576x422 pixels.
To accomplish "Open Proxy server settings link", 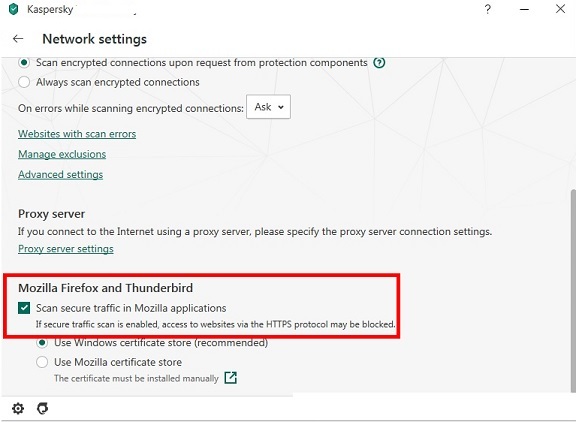I will [x=66, y=249].
